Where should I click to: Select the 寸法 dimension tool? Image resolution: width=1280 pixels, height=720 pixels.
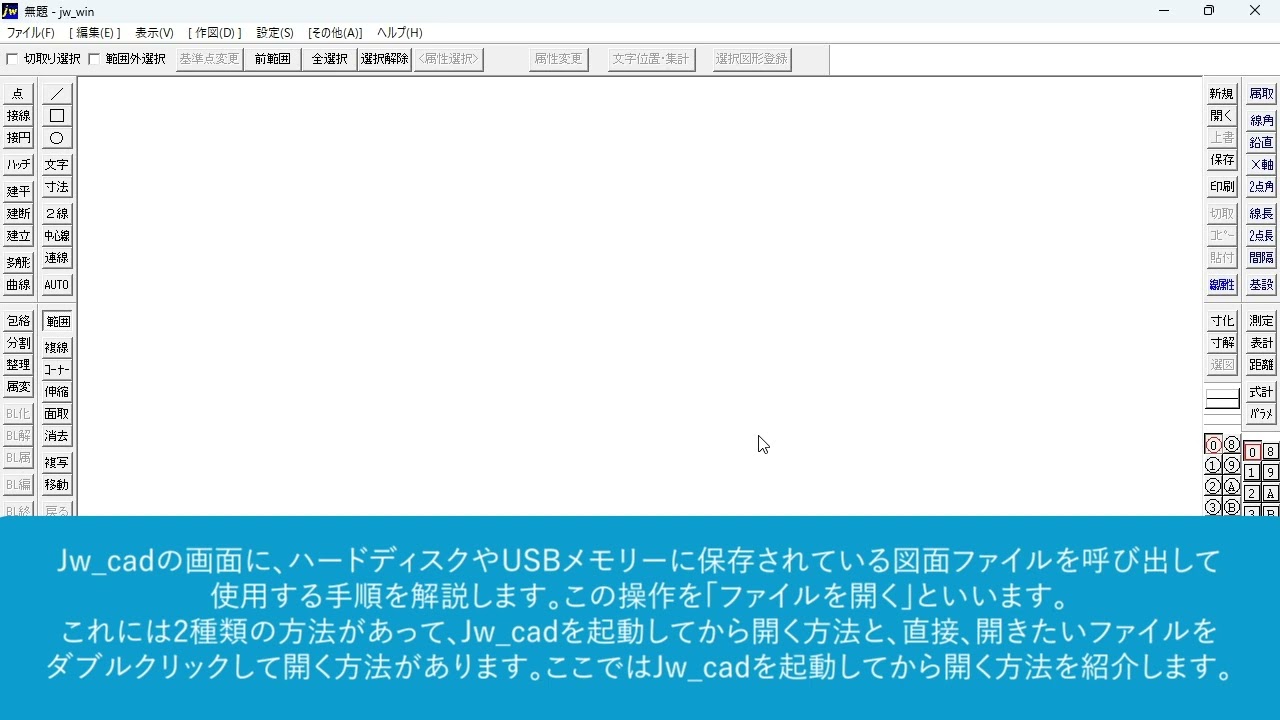click(x=57, y=187)
